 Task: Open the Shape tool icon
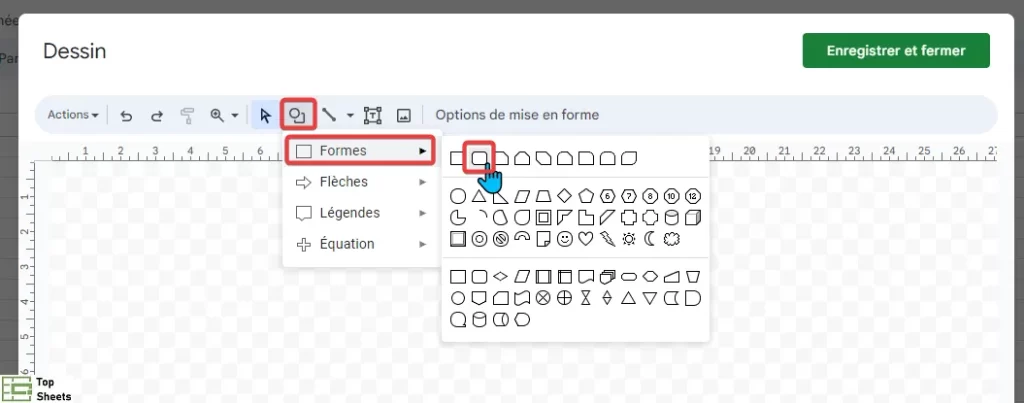298,116
